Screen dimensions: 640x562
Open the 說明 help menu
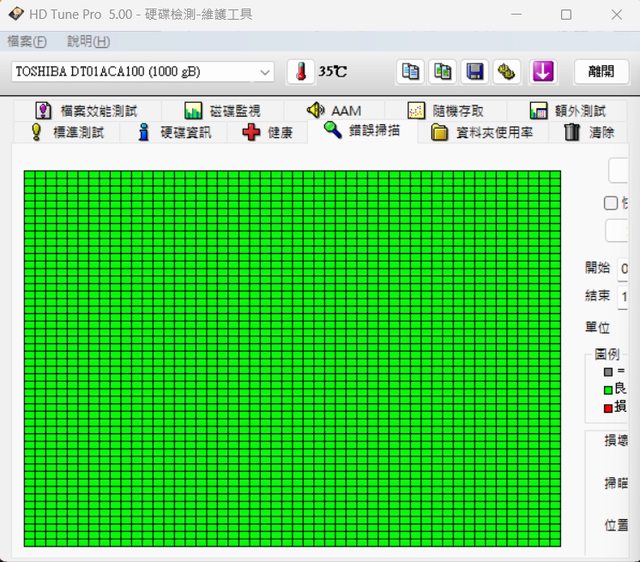88,41
